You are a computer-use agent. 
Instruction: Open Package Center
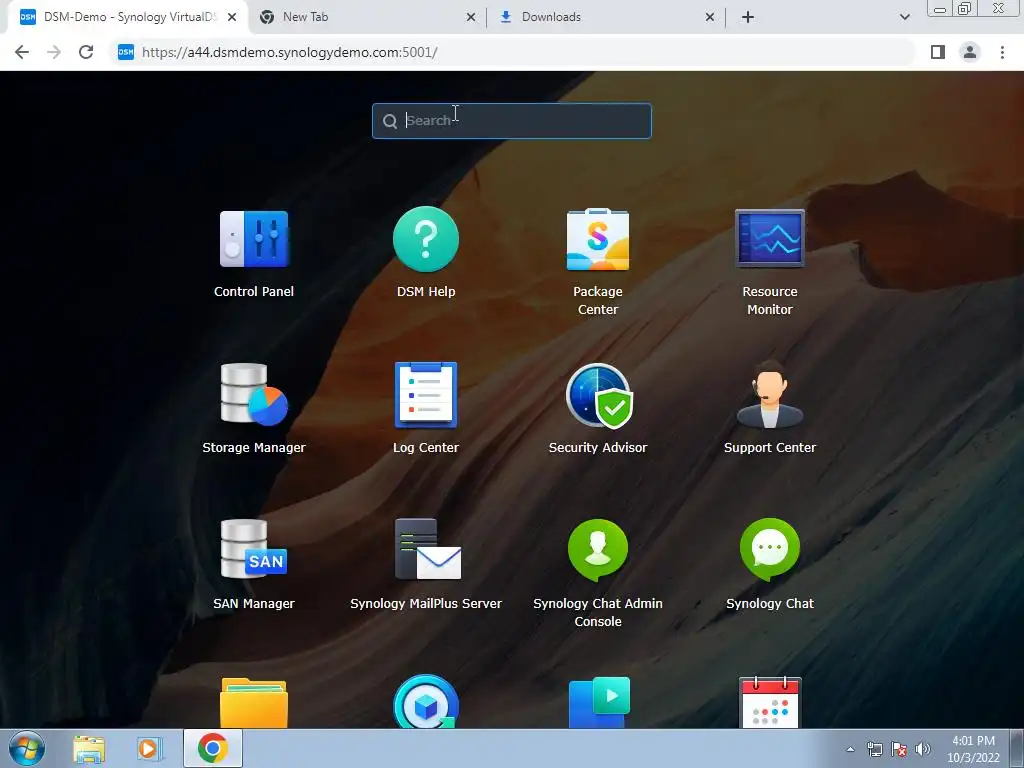pos(598,240)
